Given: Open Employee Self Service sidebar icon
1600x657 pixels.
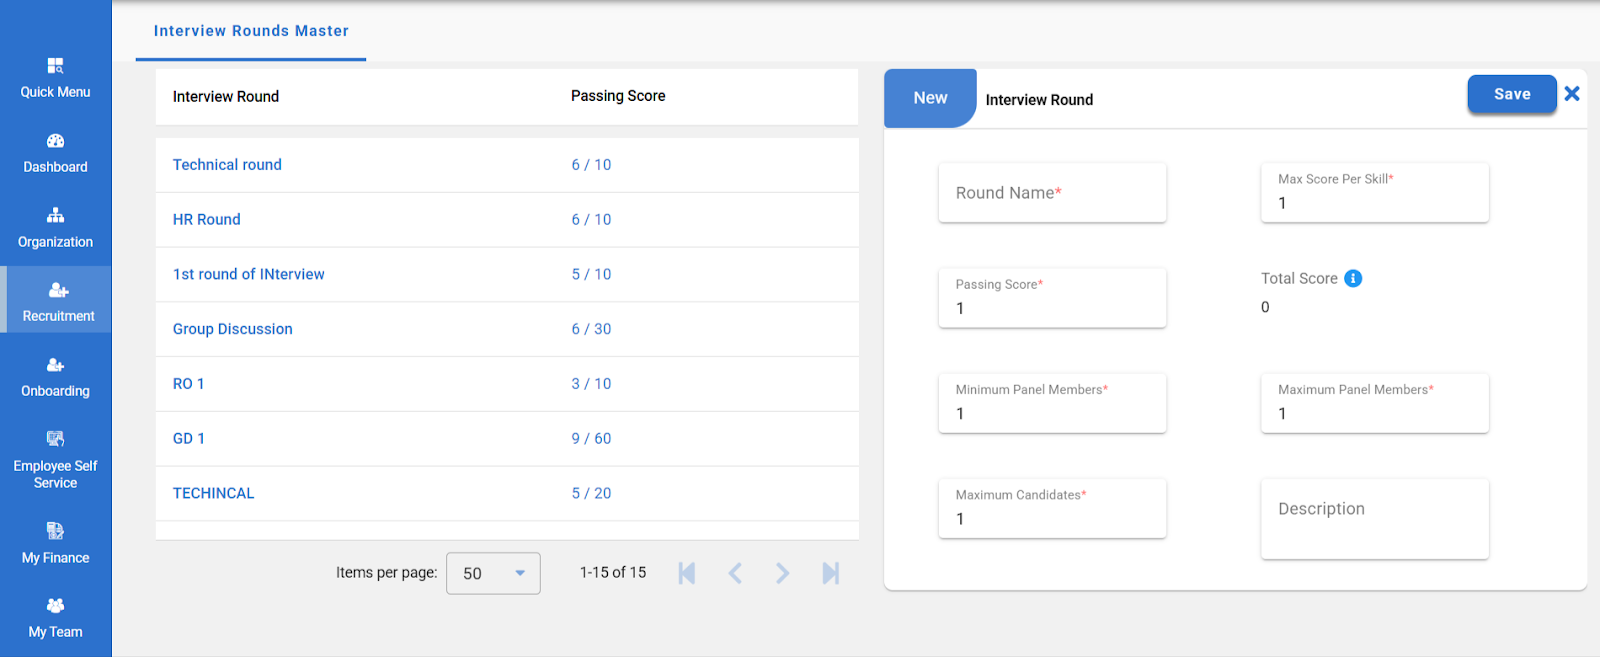Looking at the screenshot, I should (x=55, y=440).
